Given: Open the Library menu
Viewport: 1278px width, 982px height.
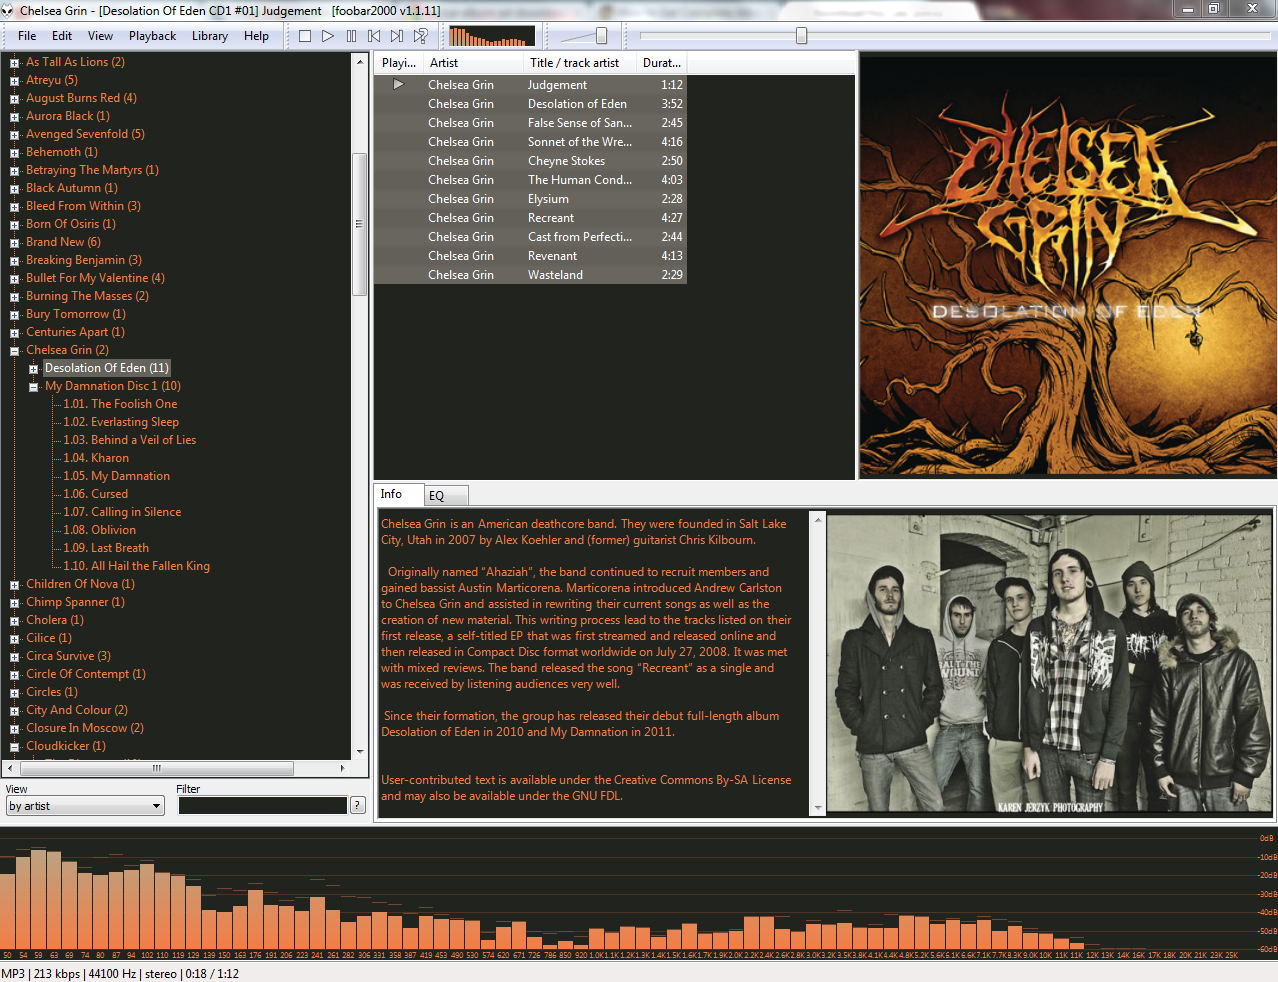Looking at the screenshot, I should click(x=210, y=36).
